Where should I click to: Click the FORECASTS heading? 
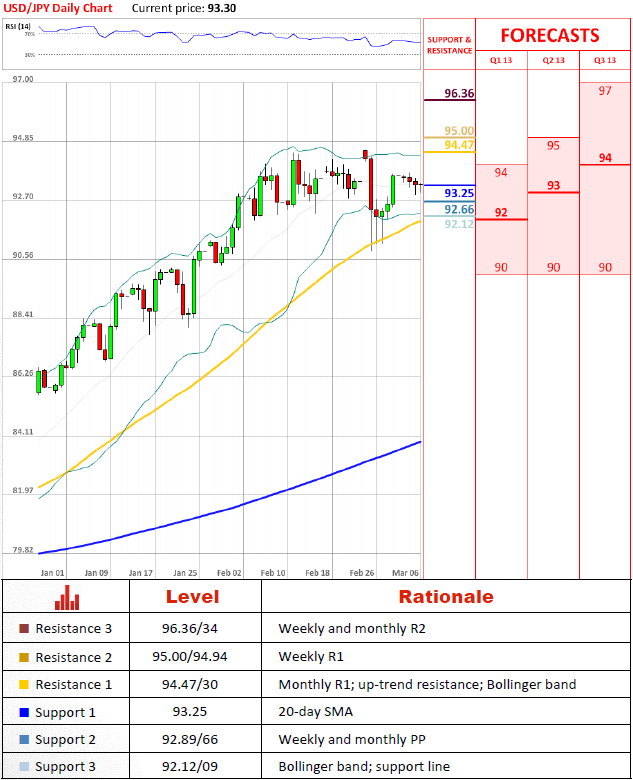point(550,35)
